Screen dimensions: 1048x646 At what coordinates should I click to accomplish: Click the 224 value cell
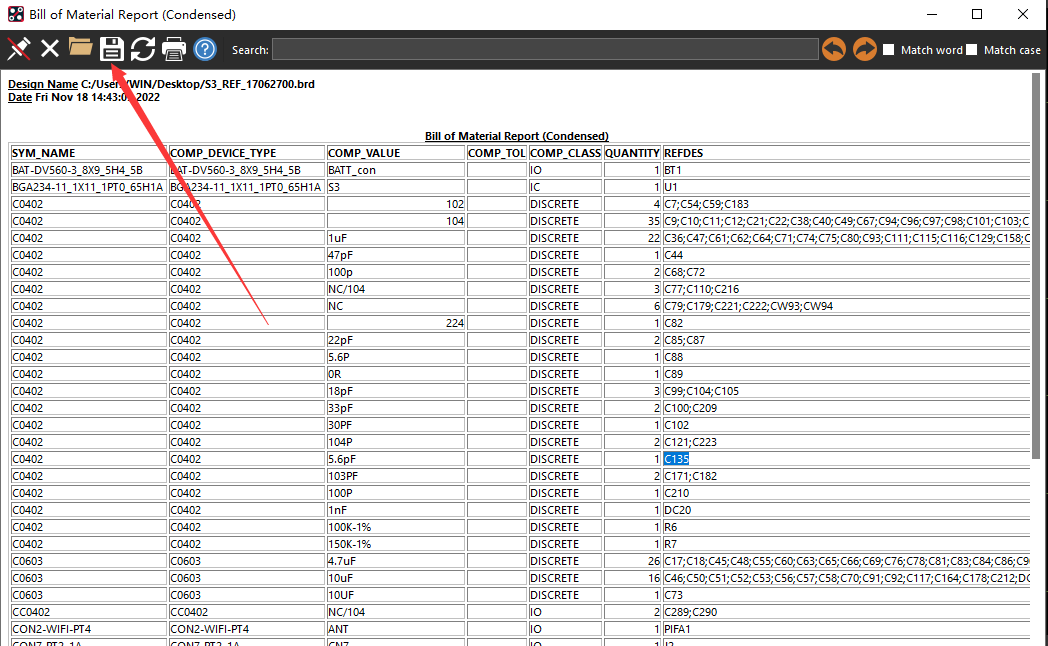click(396, 323)
